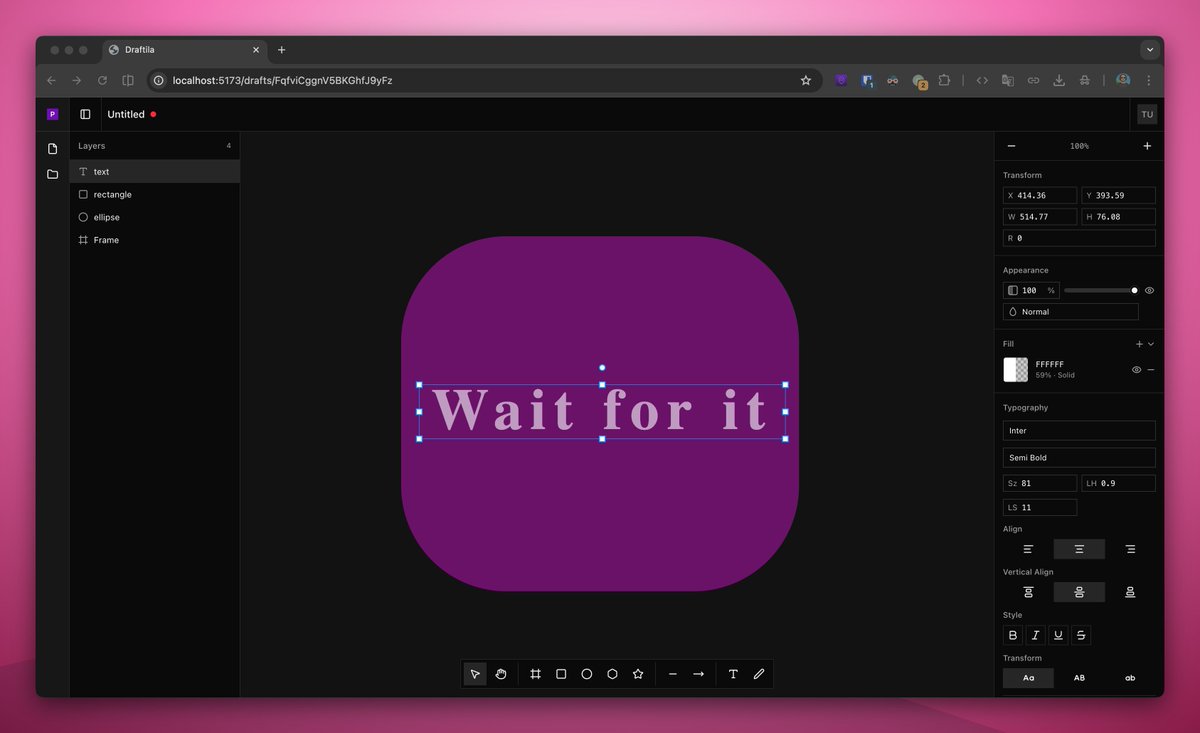Click the browser address bar URL
The width and height of the screenshot is (1200, 733).
(x=282, y=80)
